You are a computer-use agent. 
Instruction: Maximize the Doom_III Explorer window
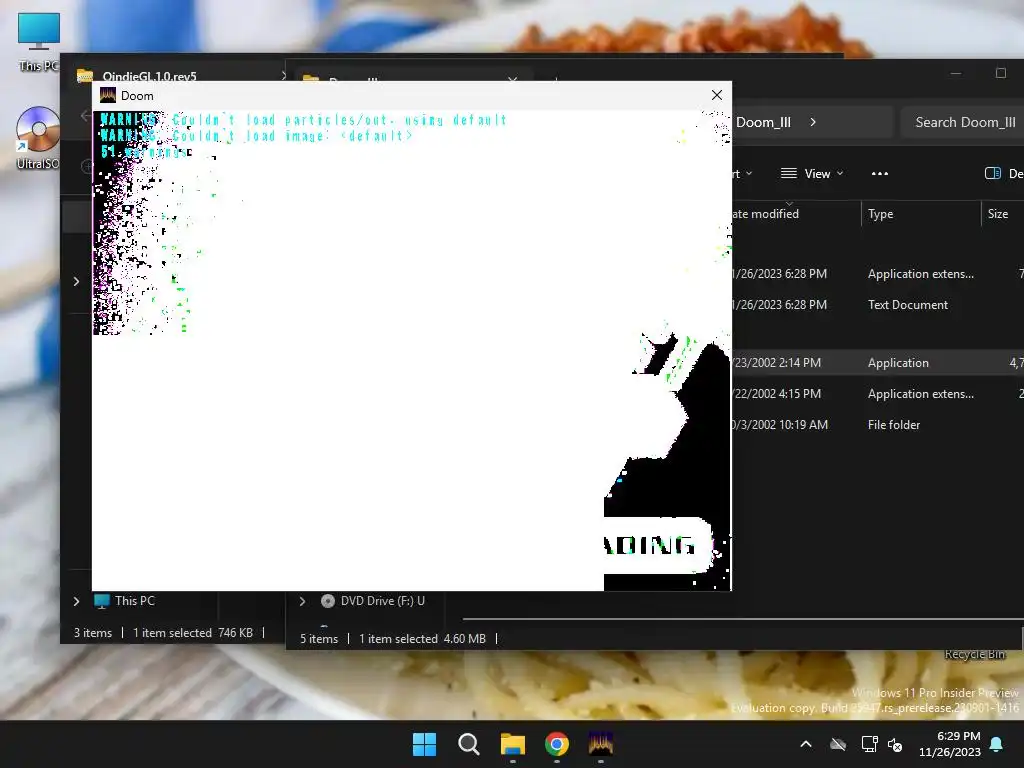[1000, 73]
